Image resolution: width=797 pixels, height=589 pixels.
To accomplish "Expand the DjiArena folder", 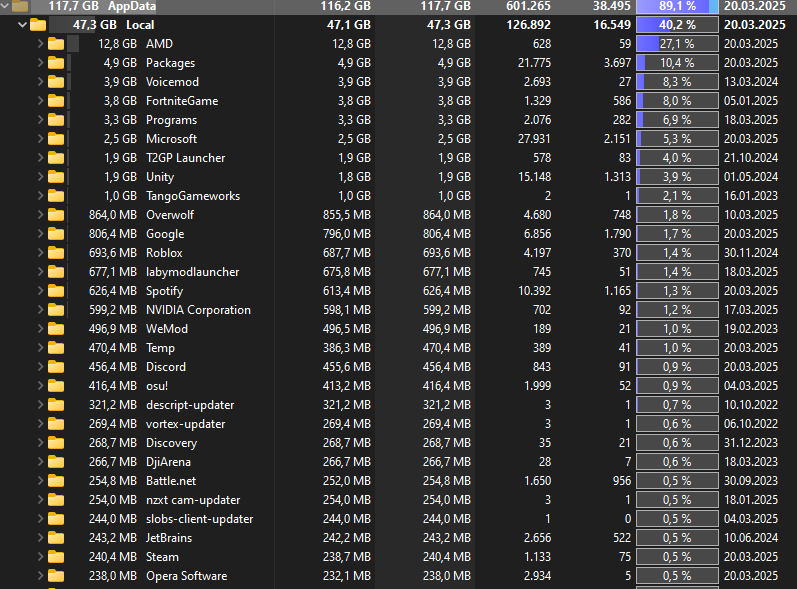I will [x=40, y=462].
